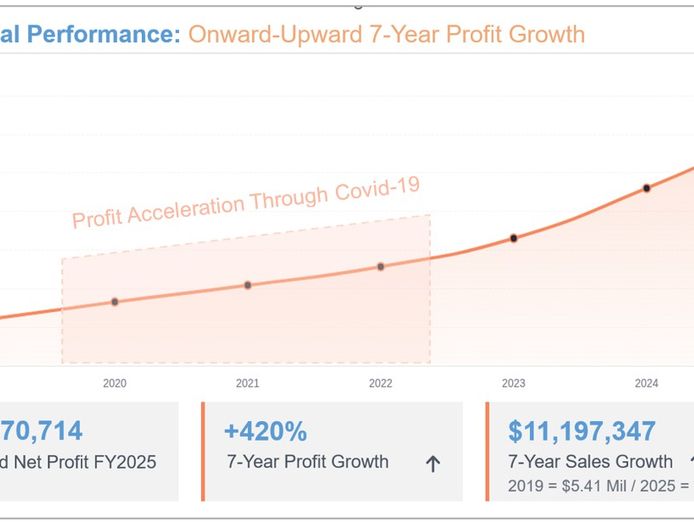
Task: Click the 2023 x-axis year label
Action: pos(514,383)
